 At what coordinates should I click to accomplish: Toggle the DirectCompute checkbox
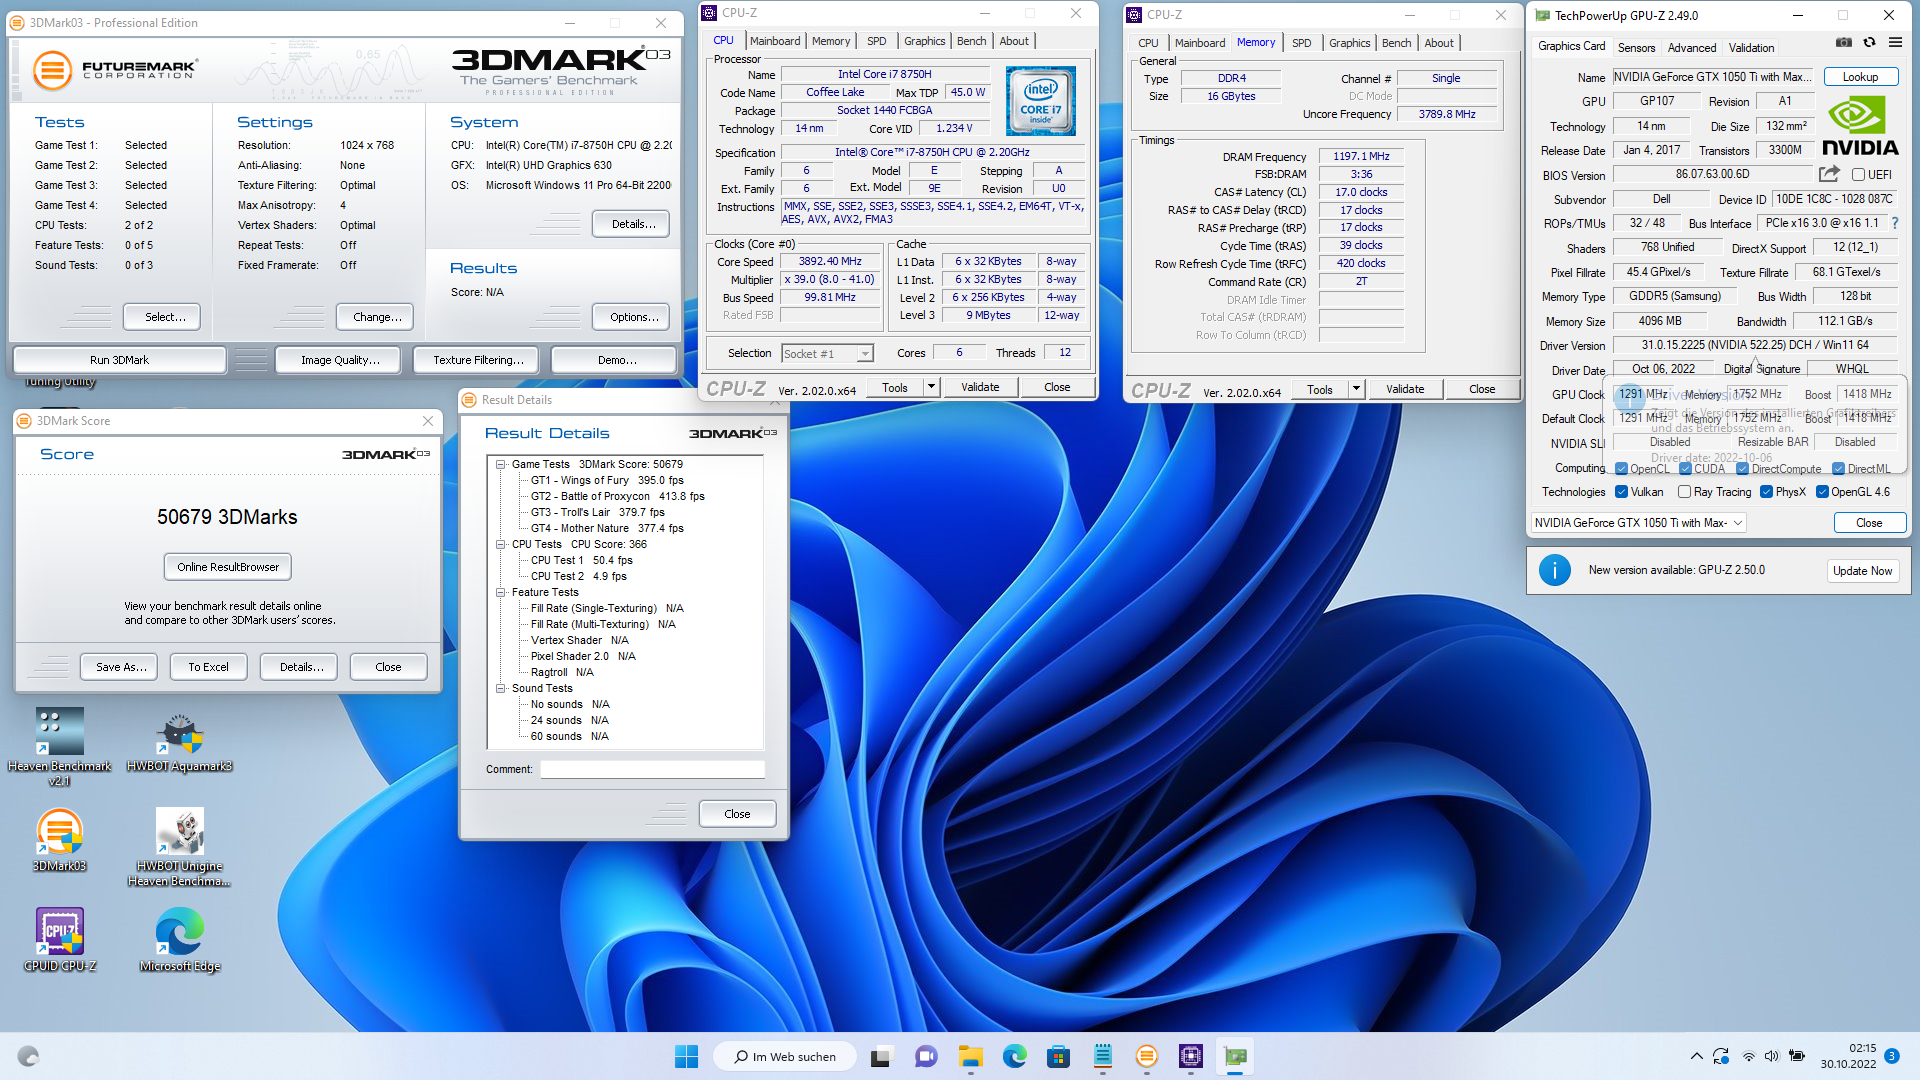1742,468
